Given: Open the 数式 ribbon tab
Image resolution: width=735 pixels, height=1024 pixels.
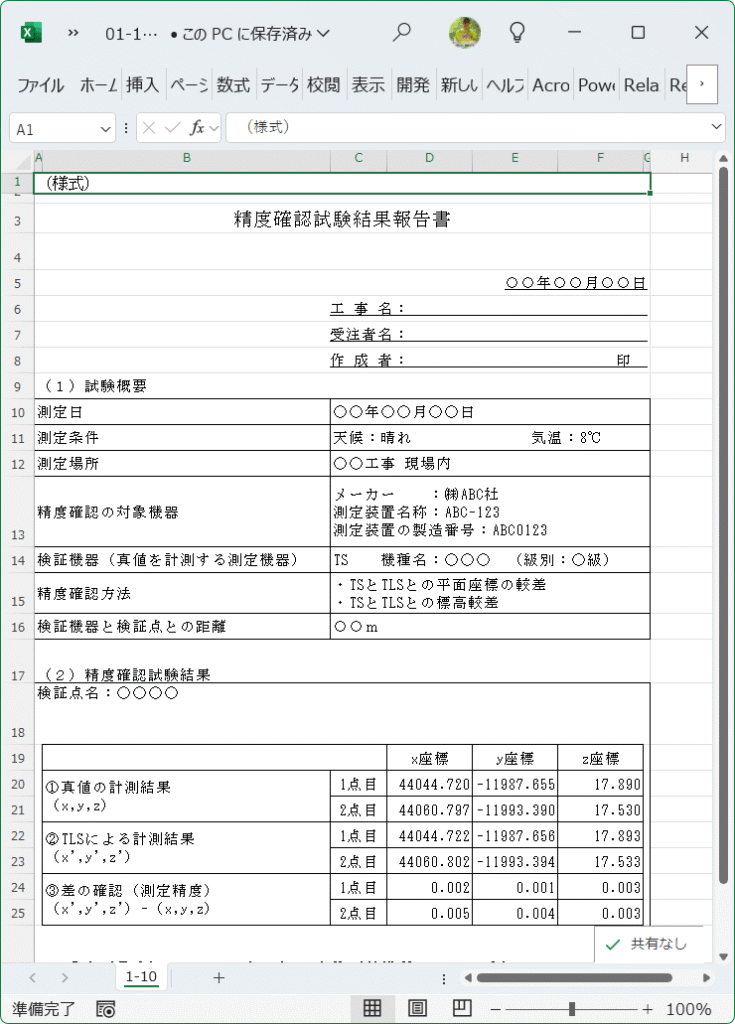Looking at the screenshot, I should 233,85.
